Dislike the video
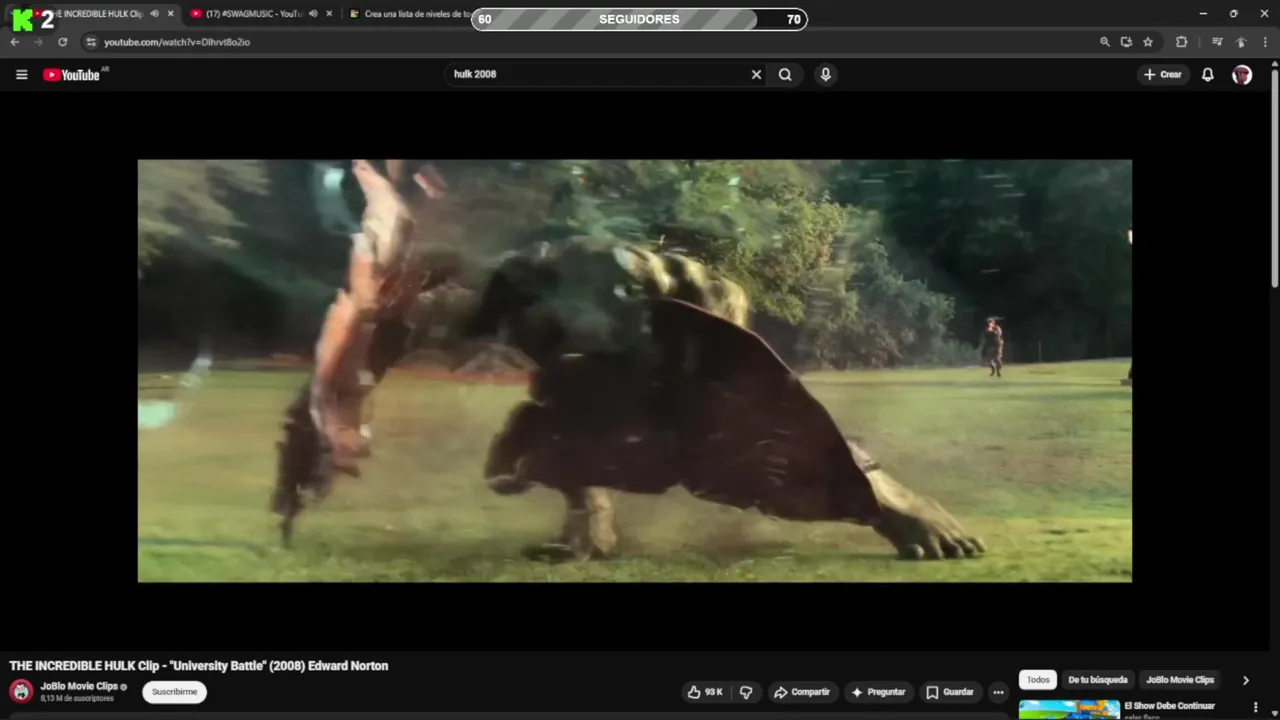This screenshot has height=720, width=1280. point(746,692)
